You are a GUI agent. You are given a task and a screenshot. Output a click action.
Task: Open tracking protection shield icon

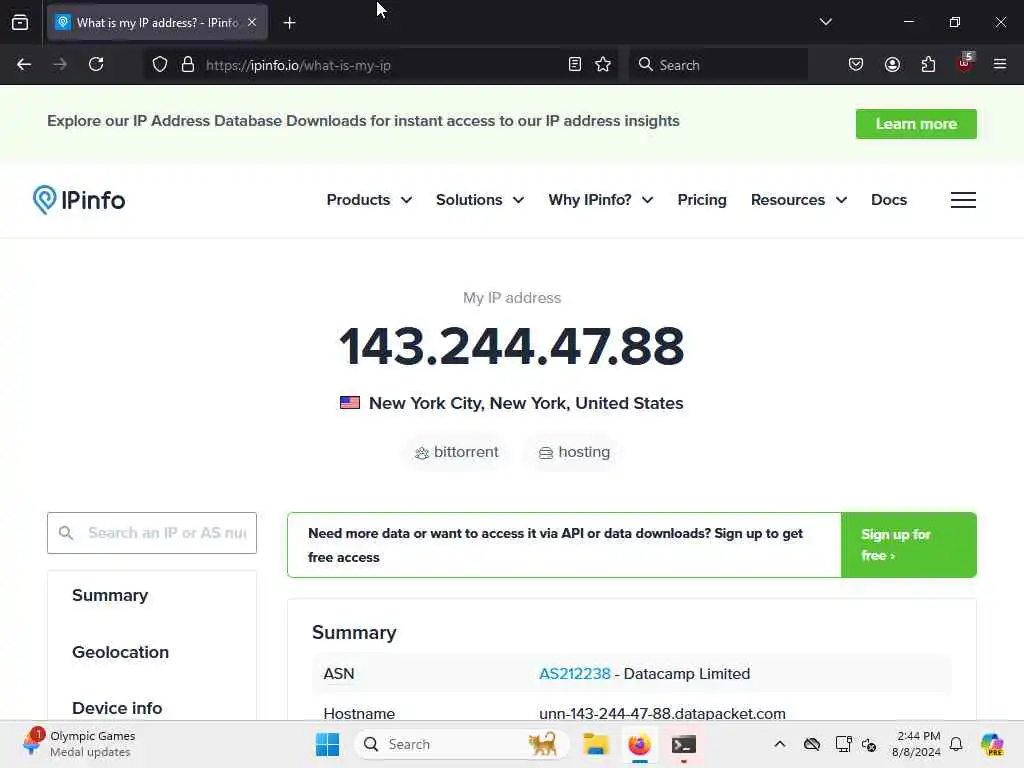click(x=160, y=65)
